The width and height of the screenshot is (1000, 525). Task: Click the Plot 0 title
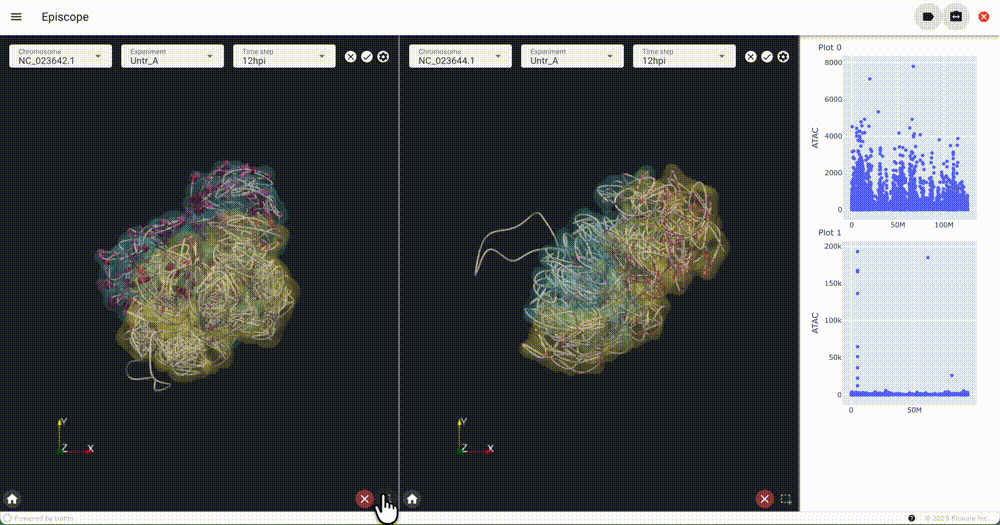830,47
